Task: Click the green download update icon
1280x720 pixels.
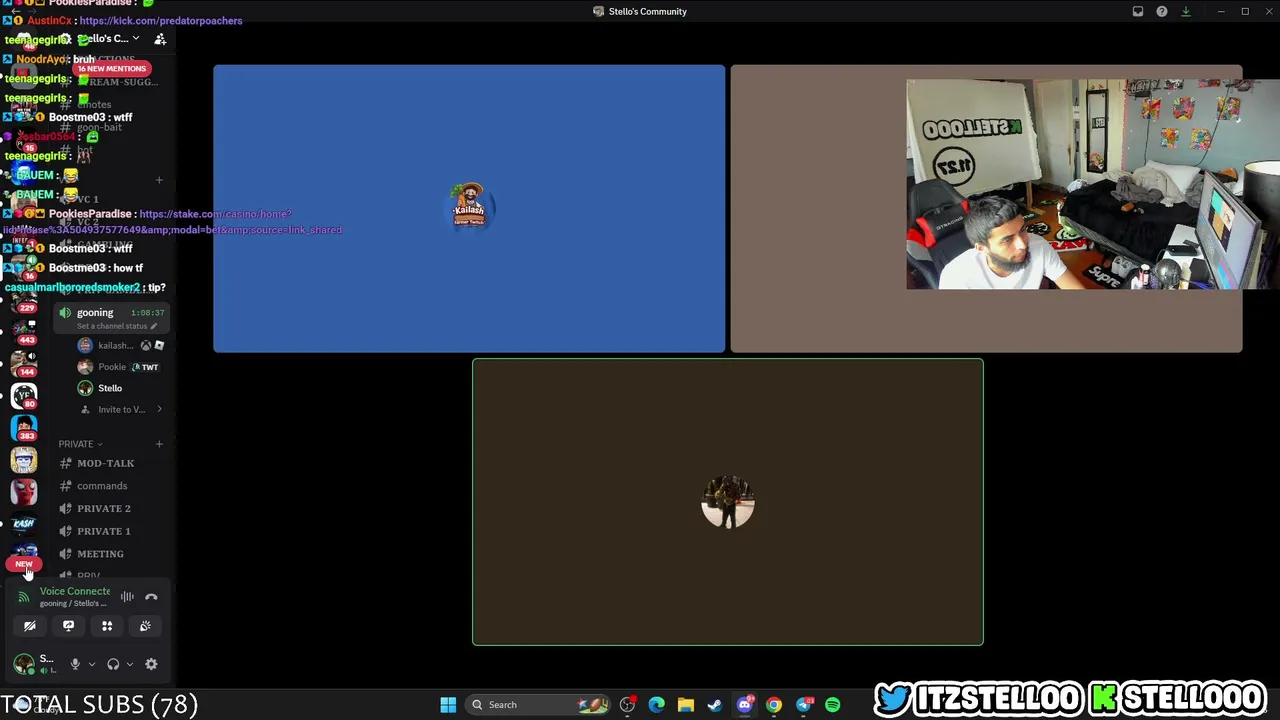Action: click(1186, 12)
